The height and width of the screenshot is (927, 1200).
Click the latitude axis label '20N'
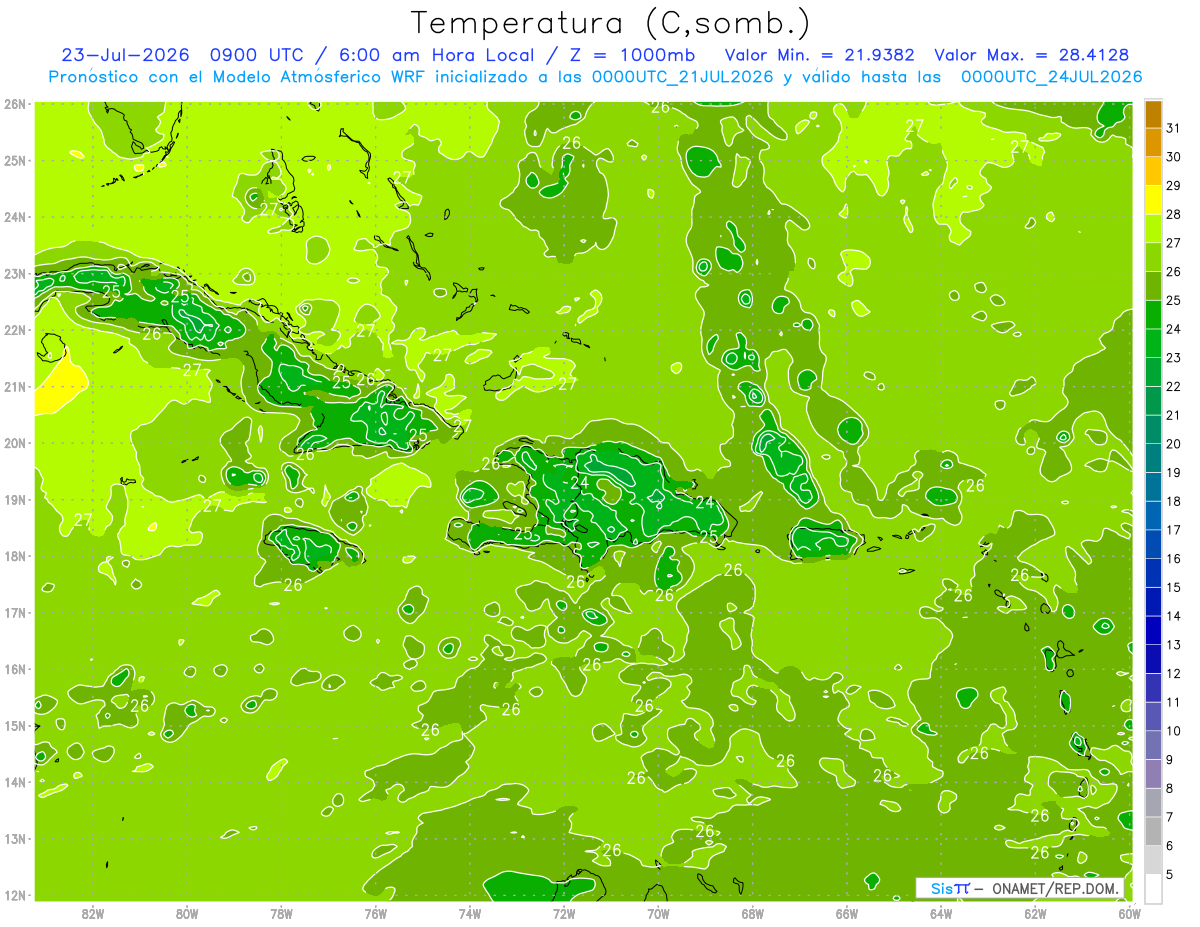[x=15, y=443]
